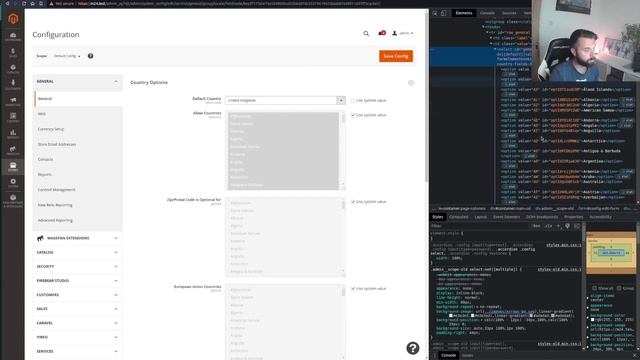Check Show all in Computed pane
640x360 pixels.
pyautogui.click(x=594, y=288)
